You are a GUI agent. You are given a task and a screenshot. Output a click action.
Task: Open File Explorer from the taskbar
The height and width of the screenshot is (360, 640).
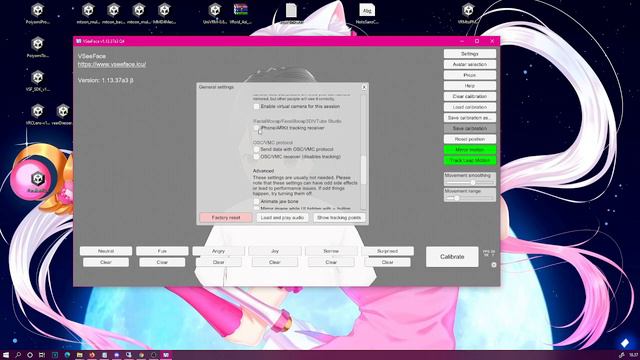pos(80,355)
